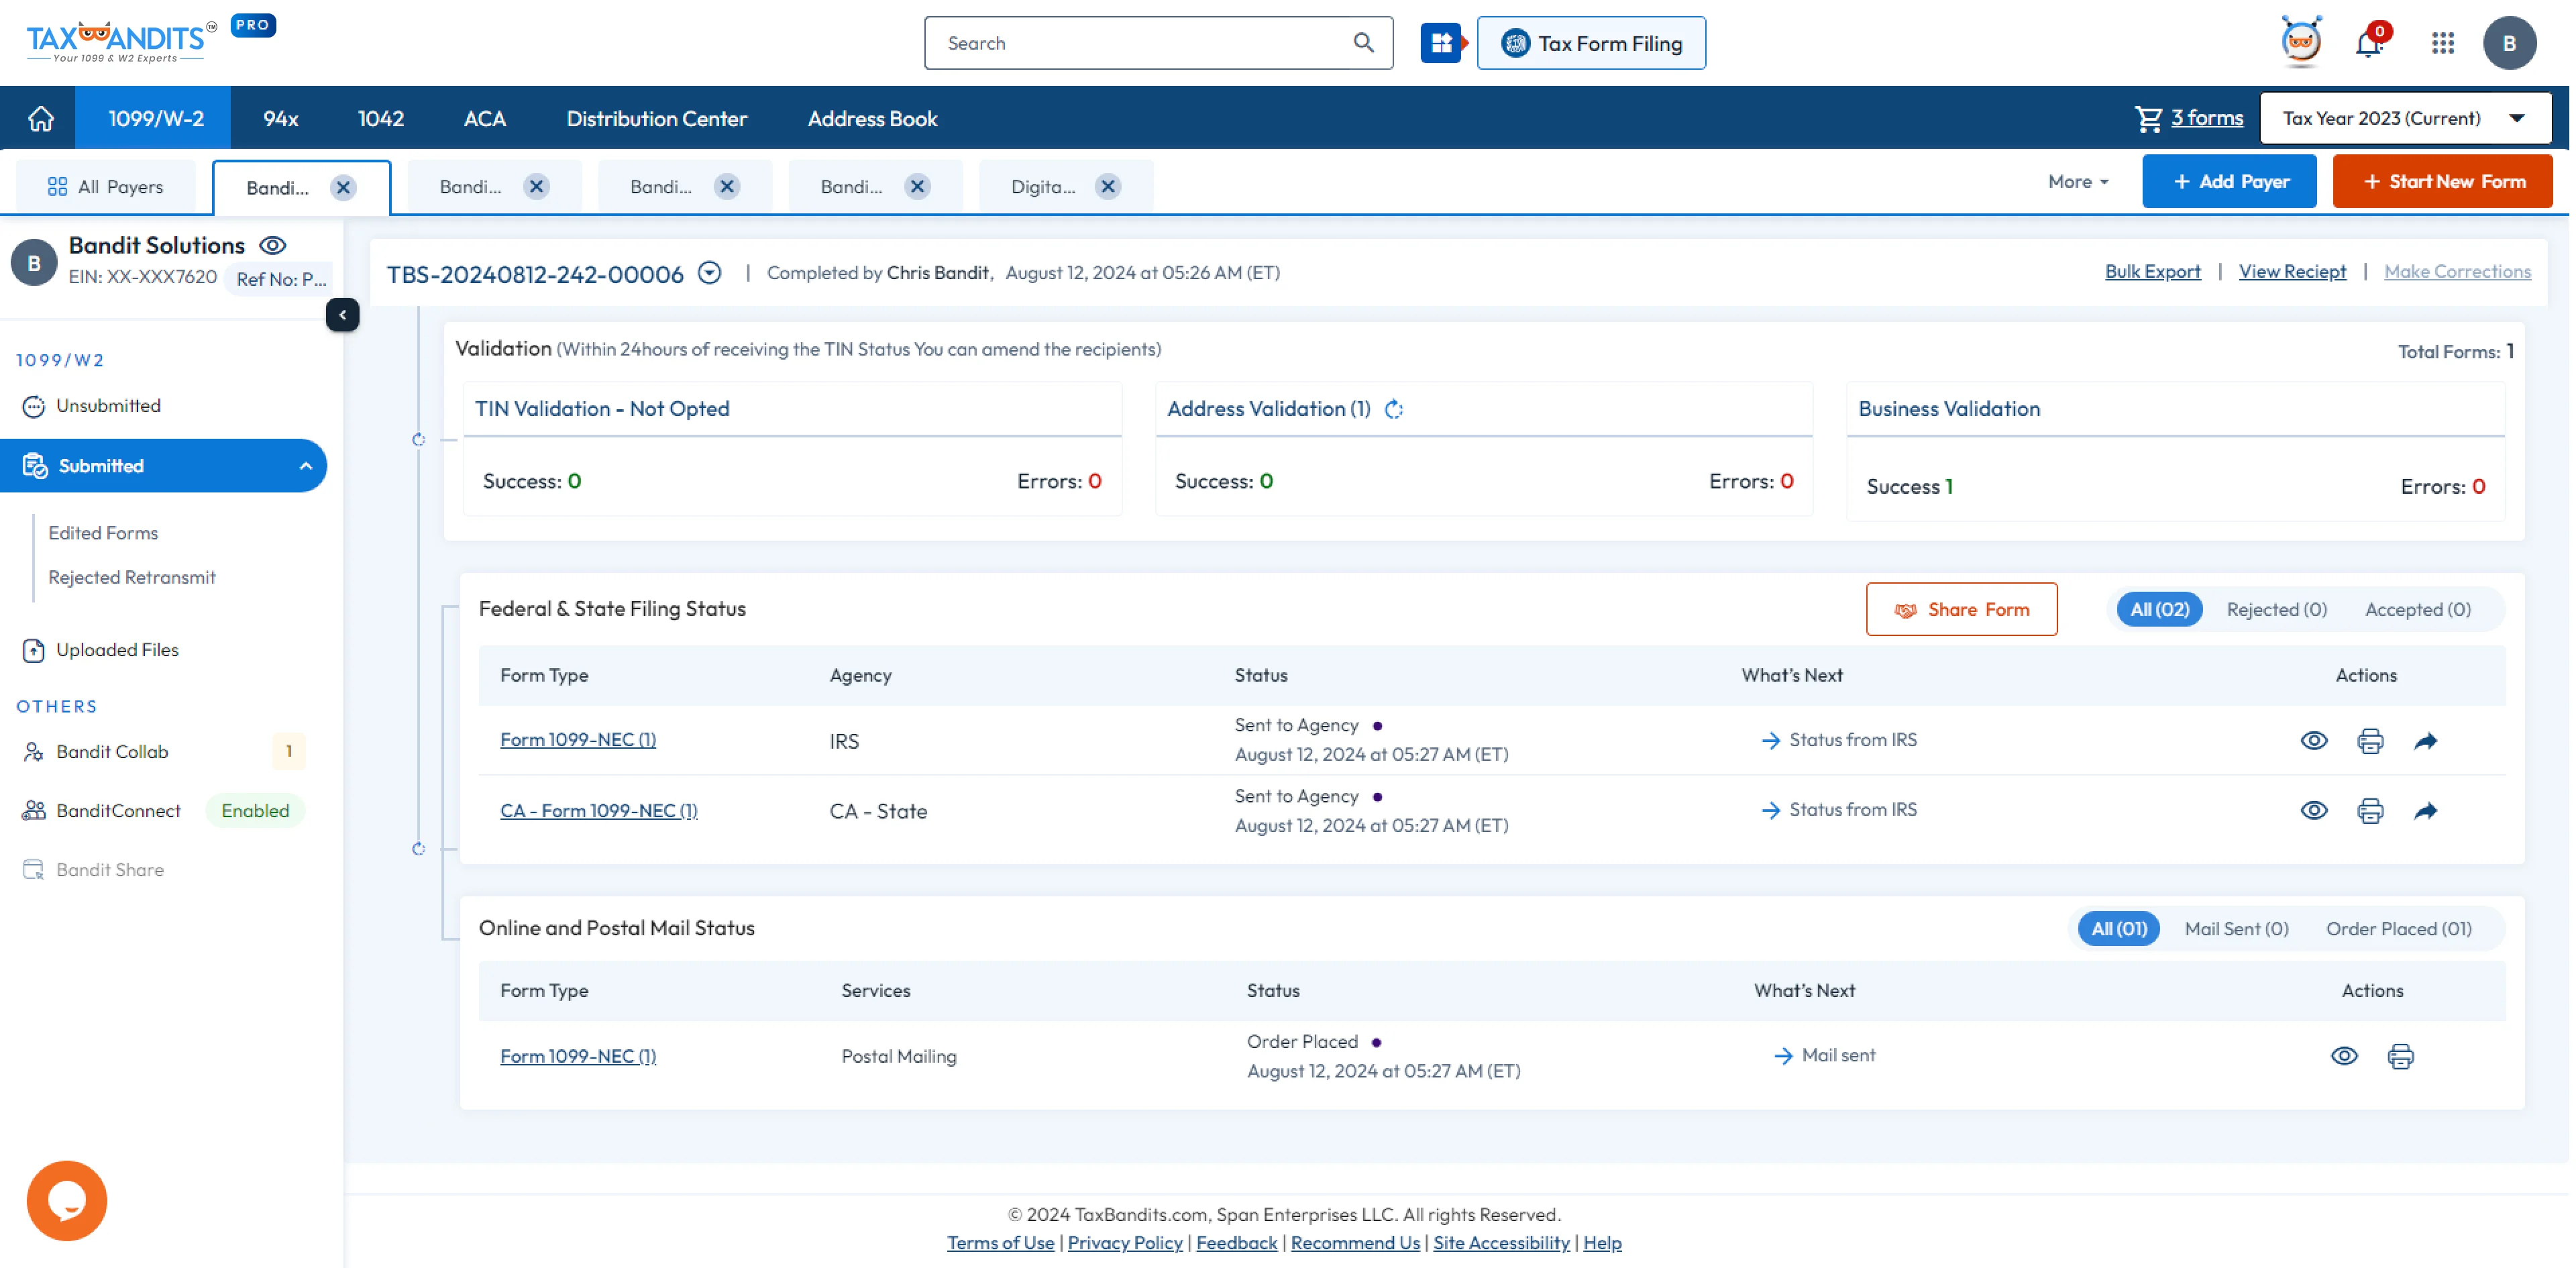Click into the Search input field
The height and width of the screenshot is (1268, 2576).
point(1140,43)
